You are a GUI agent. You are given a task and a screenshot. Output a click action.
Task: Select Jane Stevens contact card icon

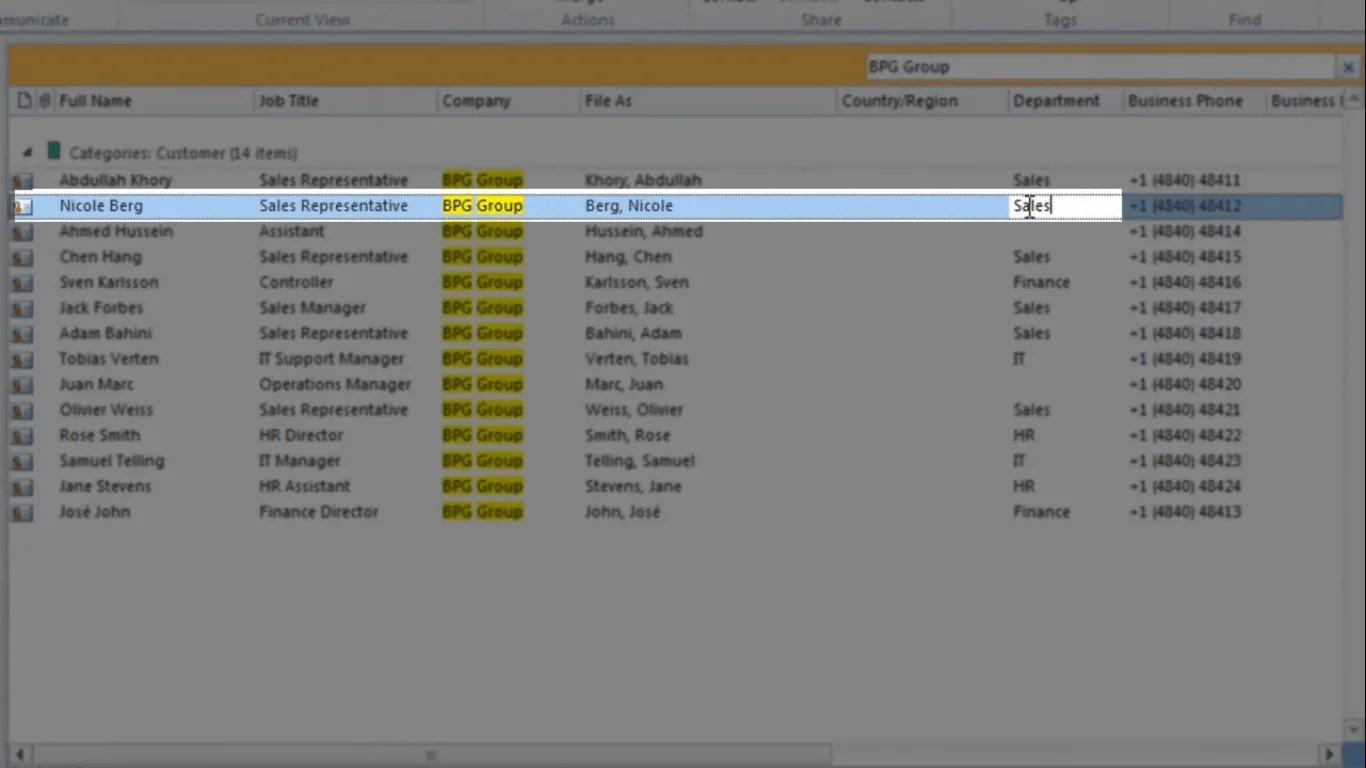[22, 487]
